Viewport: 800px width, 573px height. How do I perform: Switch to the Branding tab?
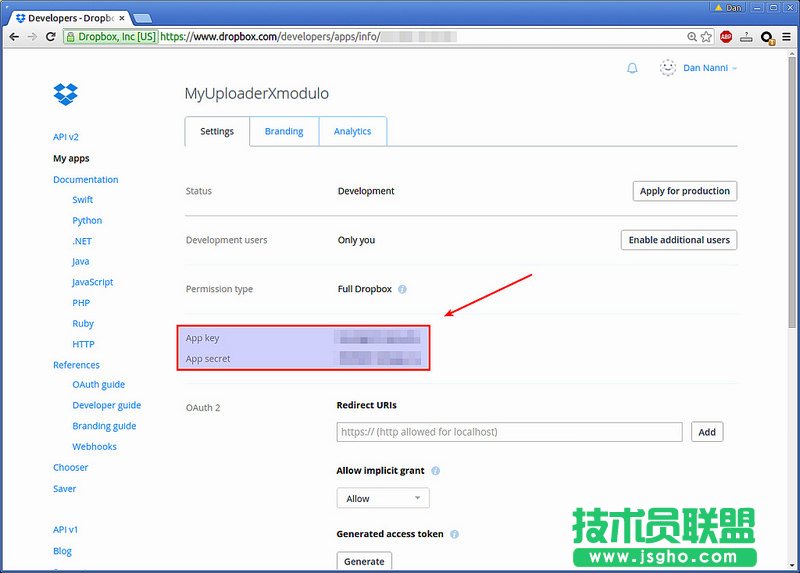[x=284, y=131]
